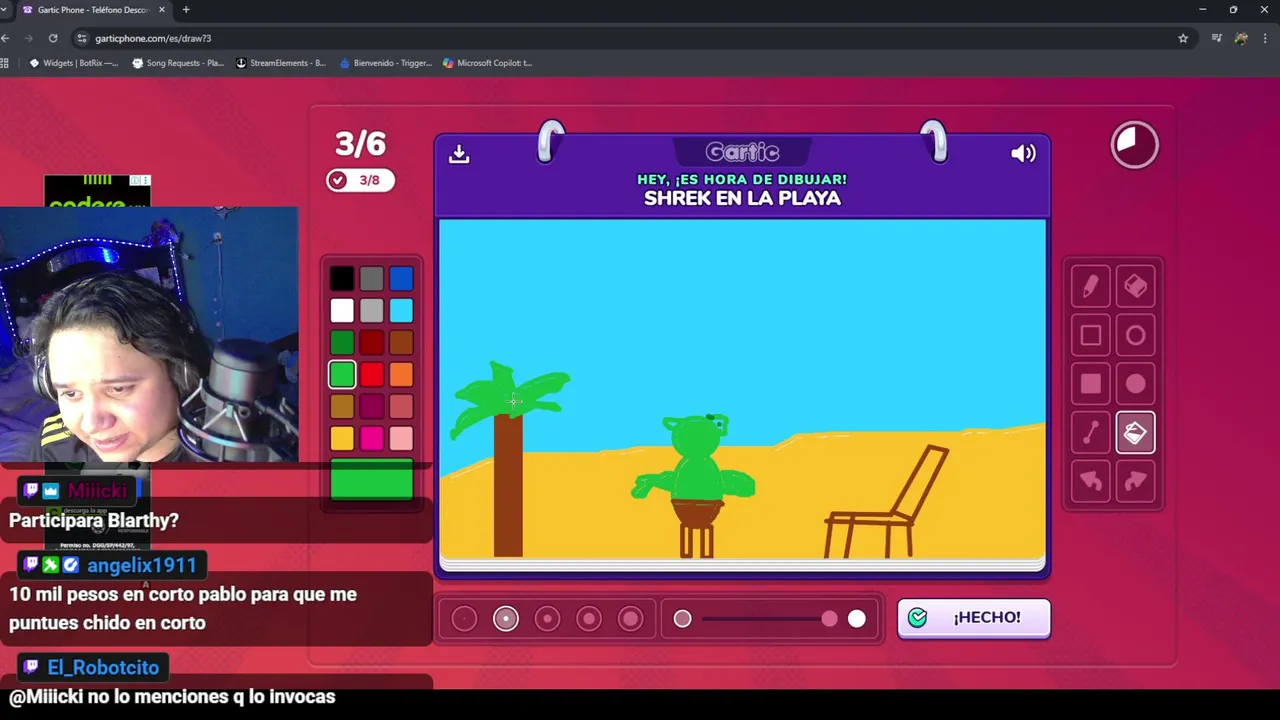Viewport: 1280px width, 720px height.
Task: Pick the dark gray color swatch
Action: (x=372, y=278)
